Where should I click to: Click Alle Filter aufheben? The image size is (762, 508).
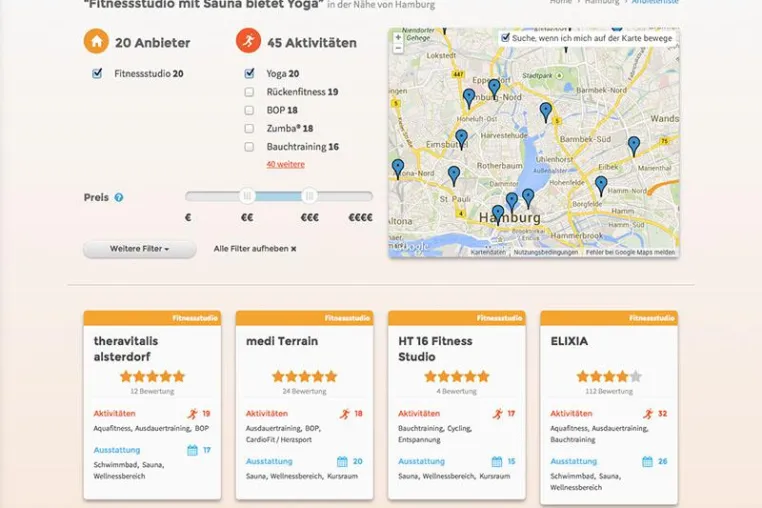(x=255, y=249)
